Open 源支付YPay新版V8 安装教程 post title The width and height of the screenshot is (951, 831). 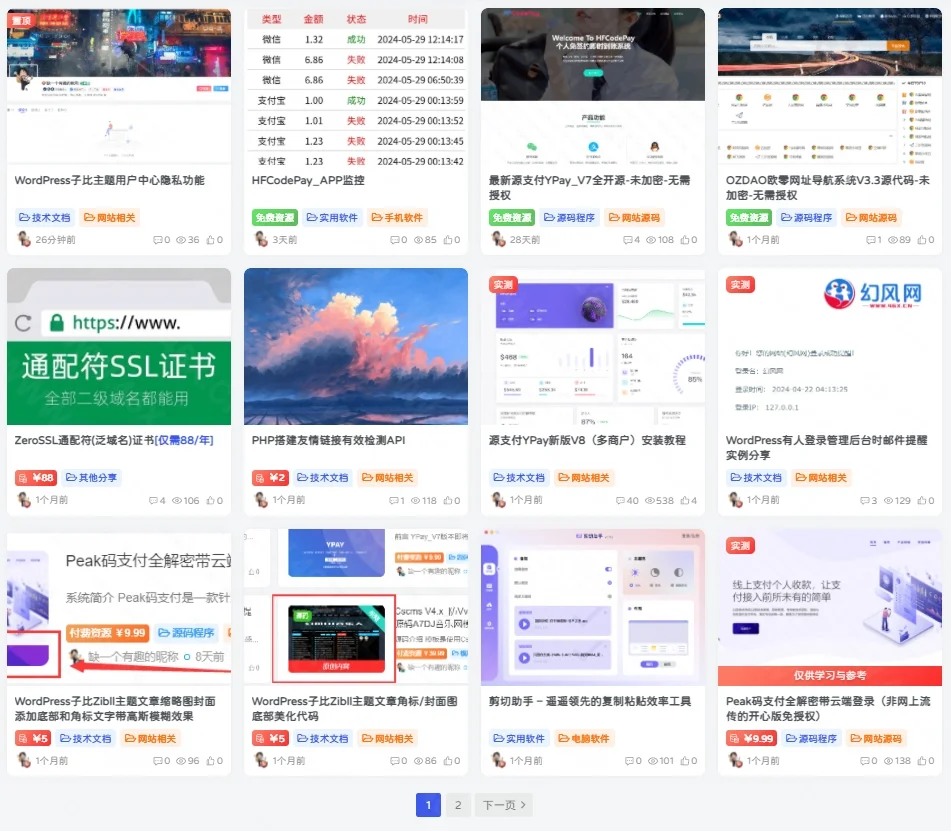pos(587,440)
